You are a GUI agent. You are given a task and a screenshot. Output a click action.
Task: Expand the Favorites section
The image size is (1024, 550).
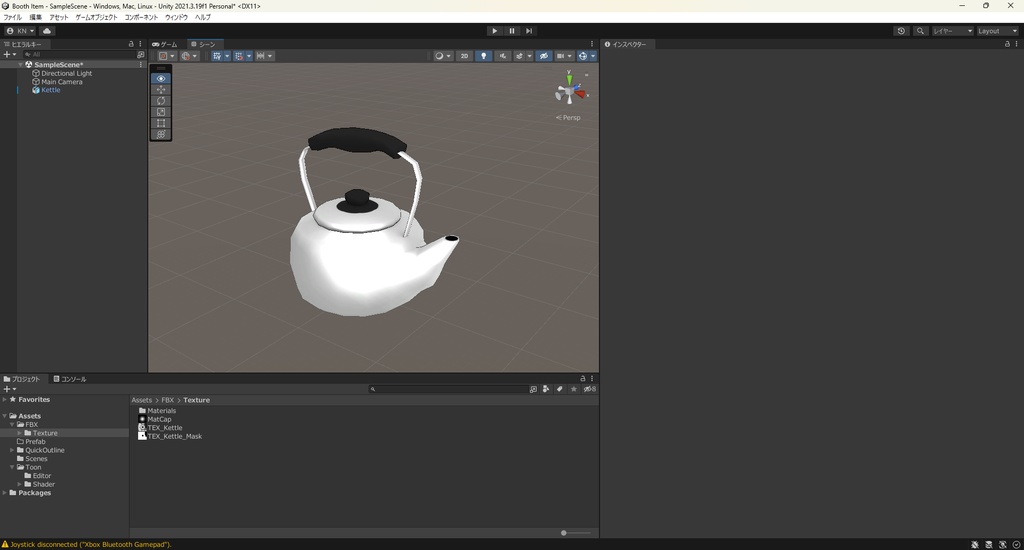5,399
